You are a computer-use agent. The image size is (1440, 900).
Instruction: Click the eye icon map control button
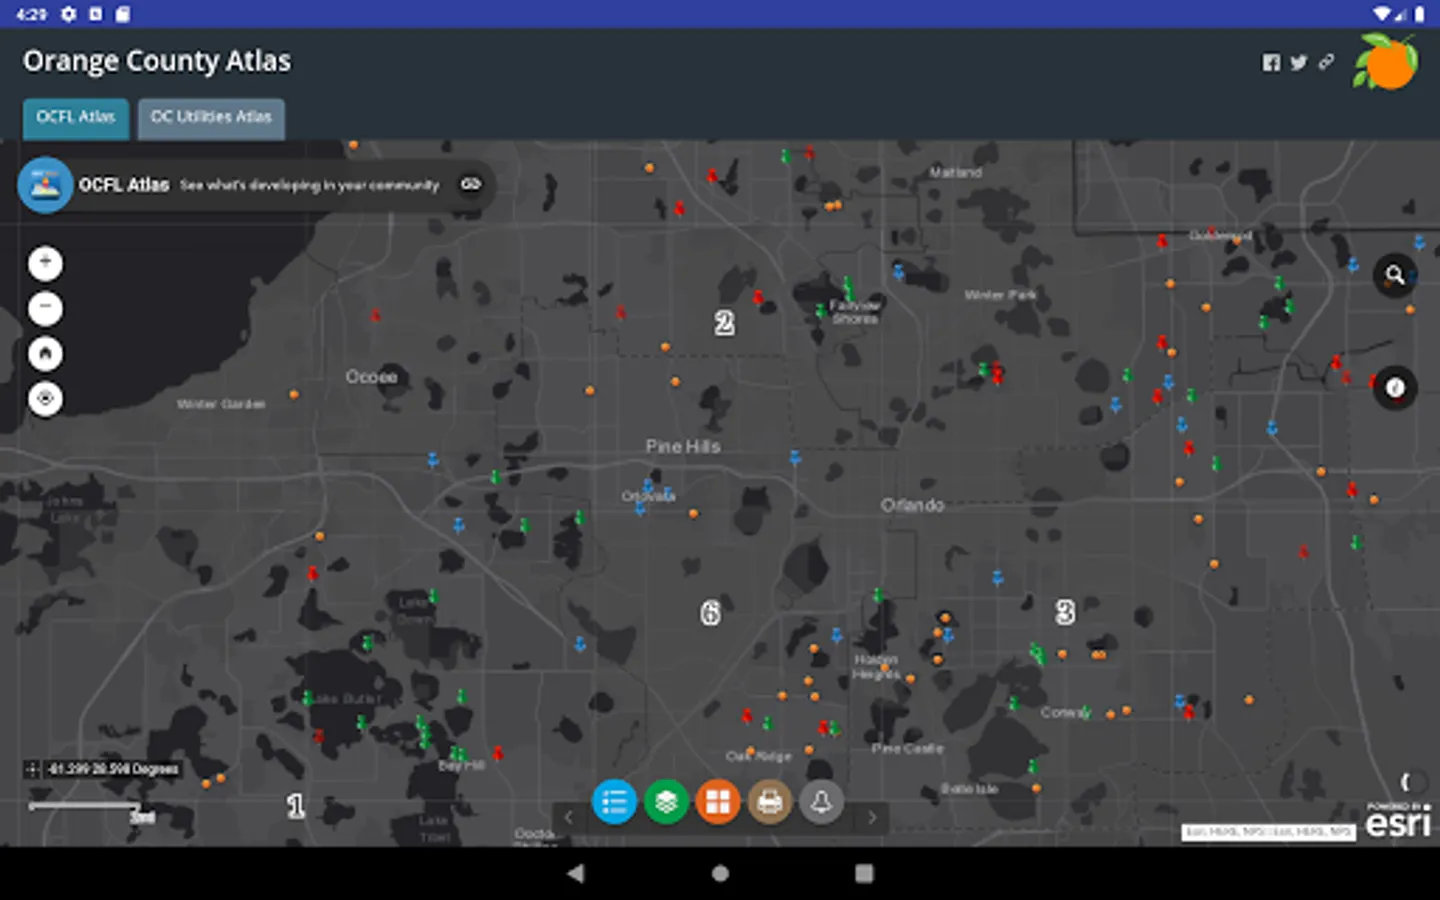click(x=45, y=398)
